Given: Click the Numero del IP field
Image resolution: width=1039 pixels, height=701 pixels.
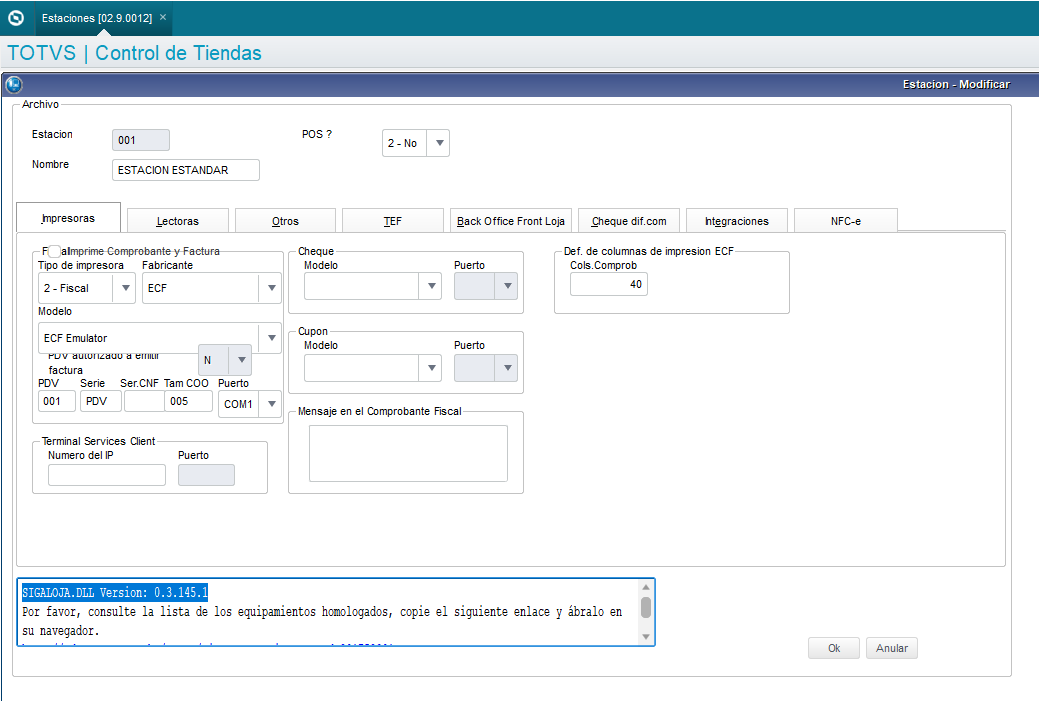Looking at the screenshot, I should coord(107,475).
